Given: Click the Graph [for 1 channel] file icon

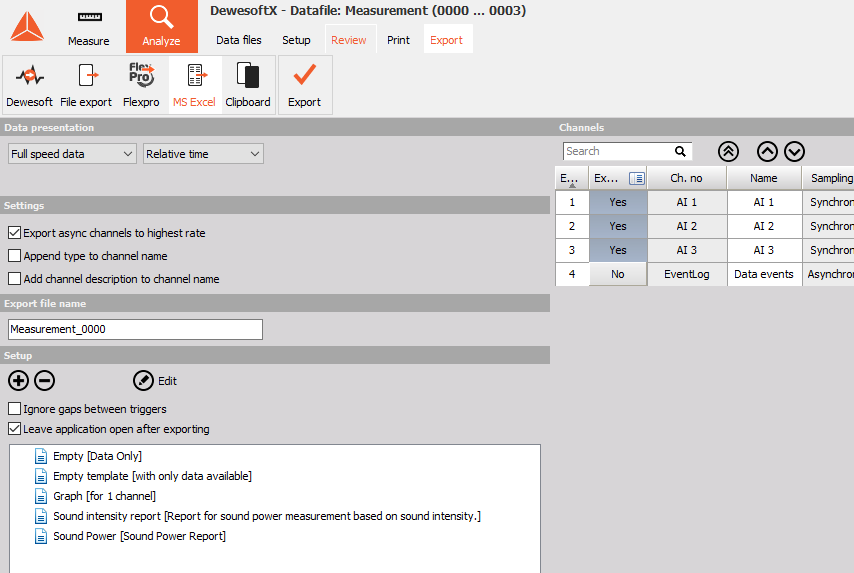Looking at the screenshot, I should [41, 496].
